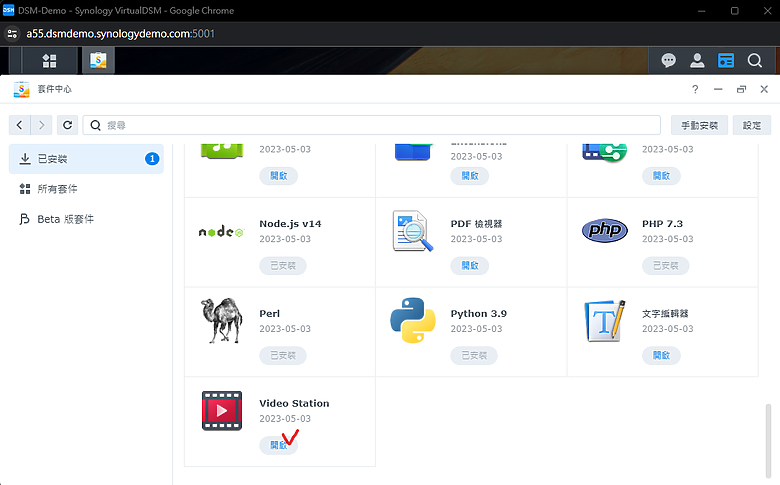Click 已安裝 button under Node.js v14
The width and height of the screenshot is (780, 485).
[x=283, y=266]
